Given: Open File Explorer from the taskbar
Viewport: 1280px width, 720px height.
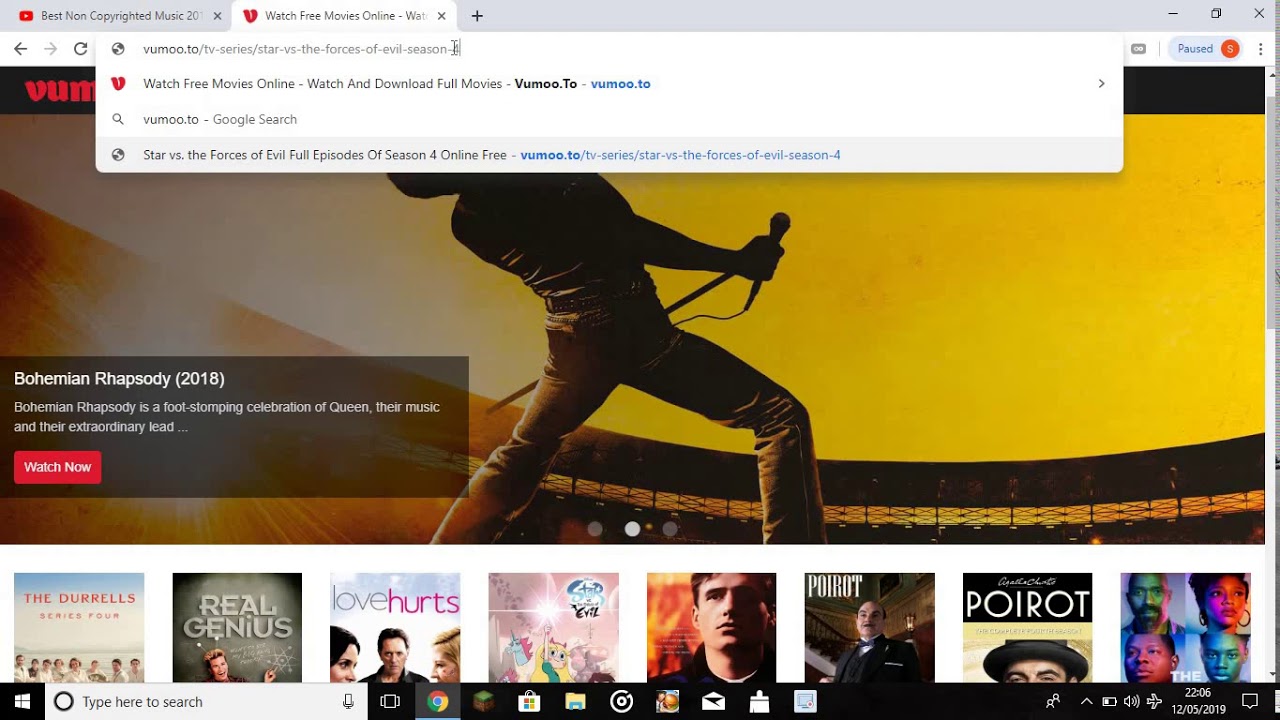Looking at the screenshot, I should point(575,702).
